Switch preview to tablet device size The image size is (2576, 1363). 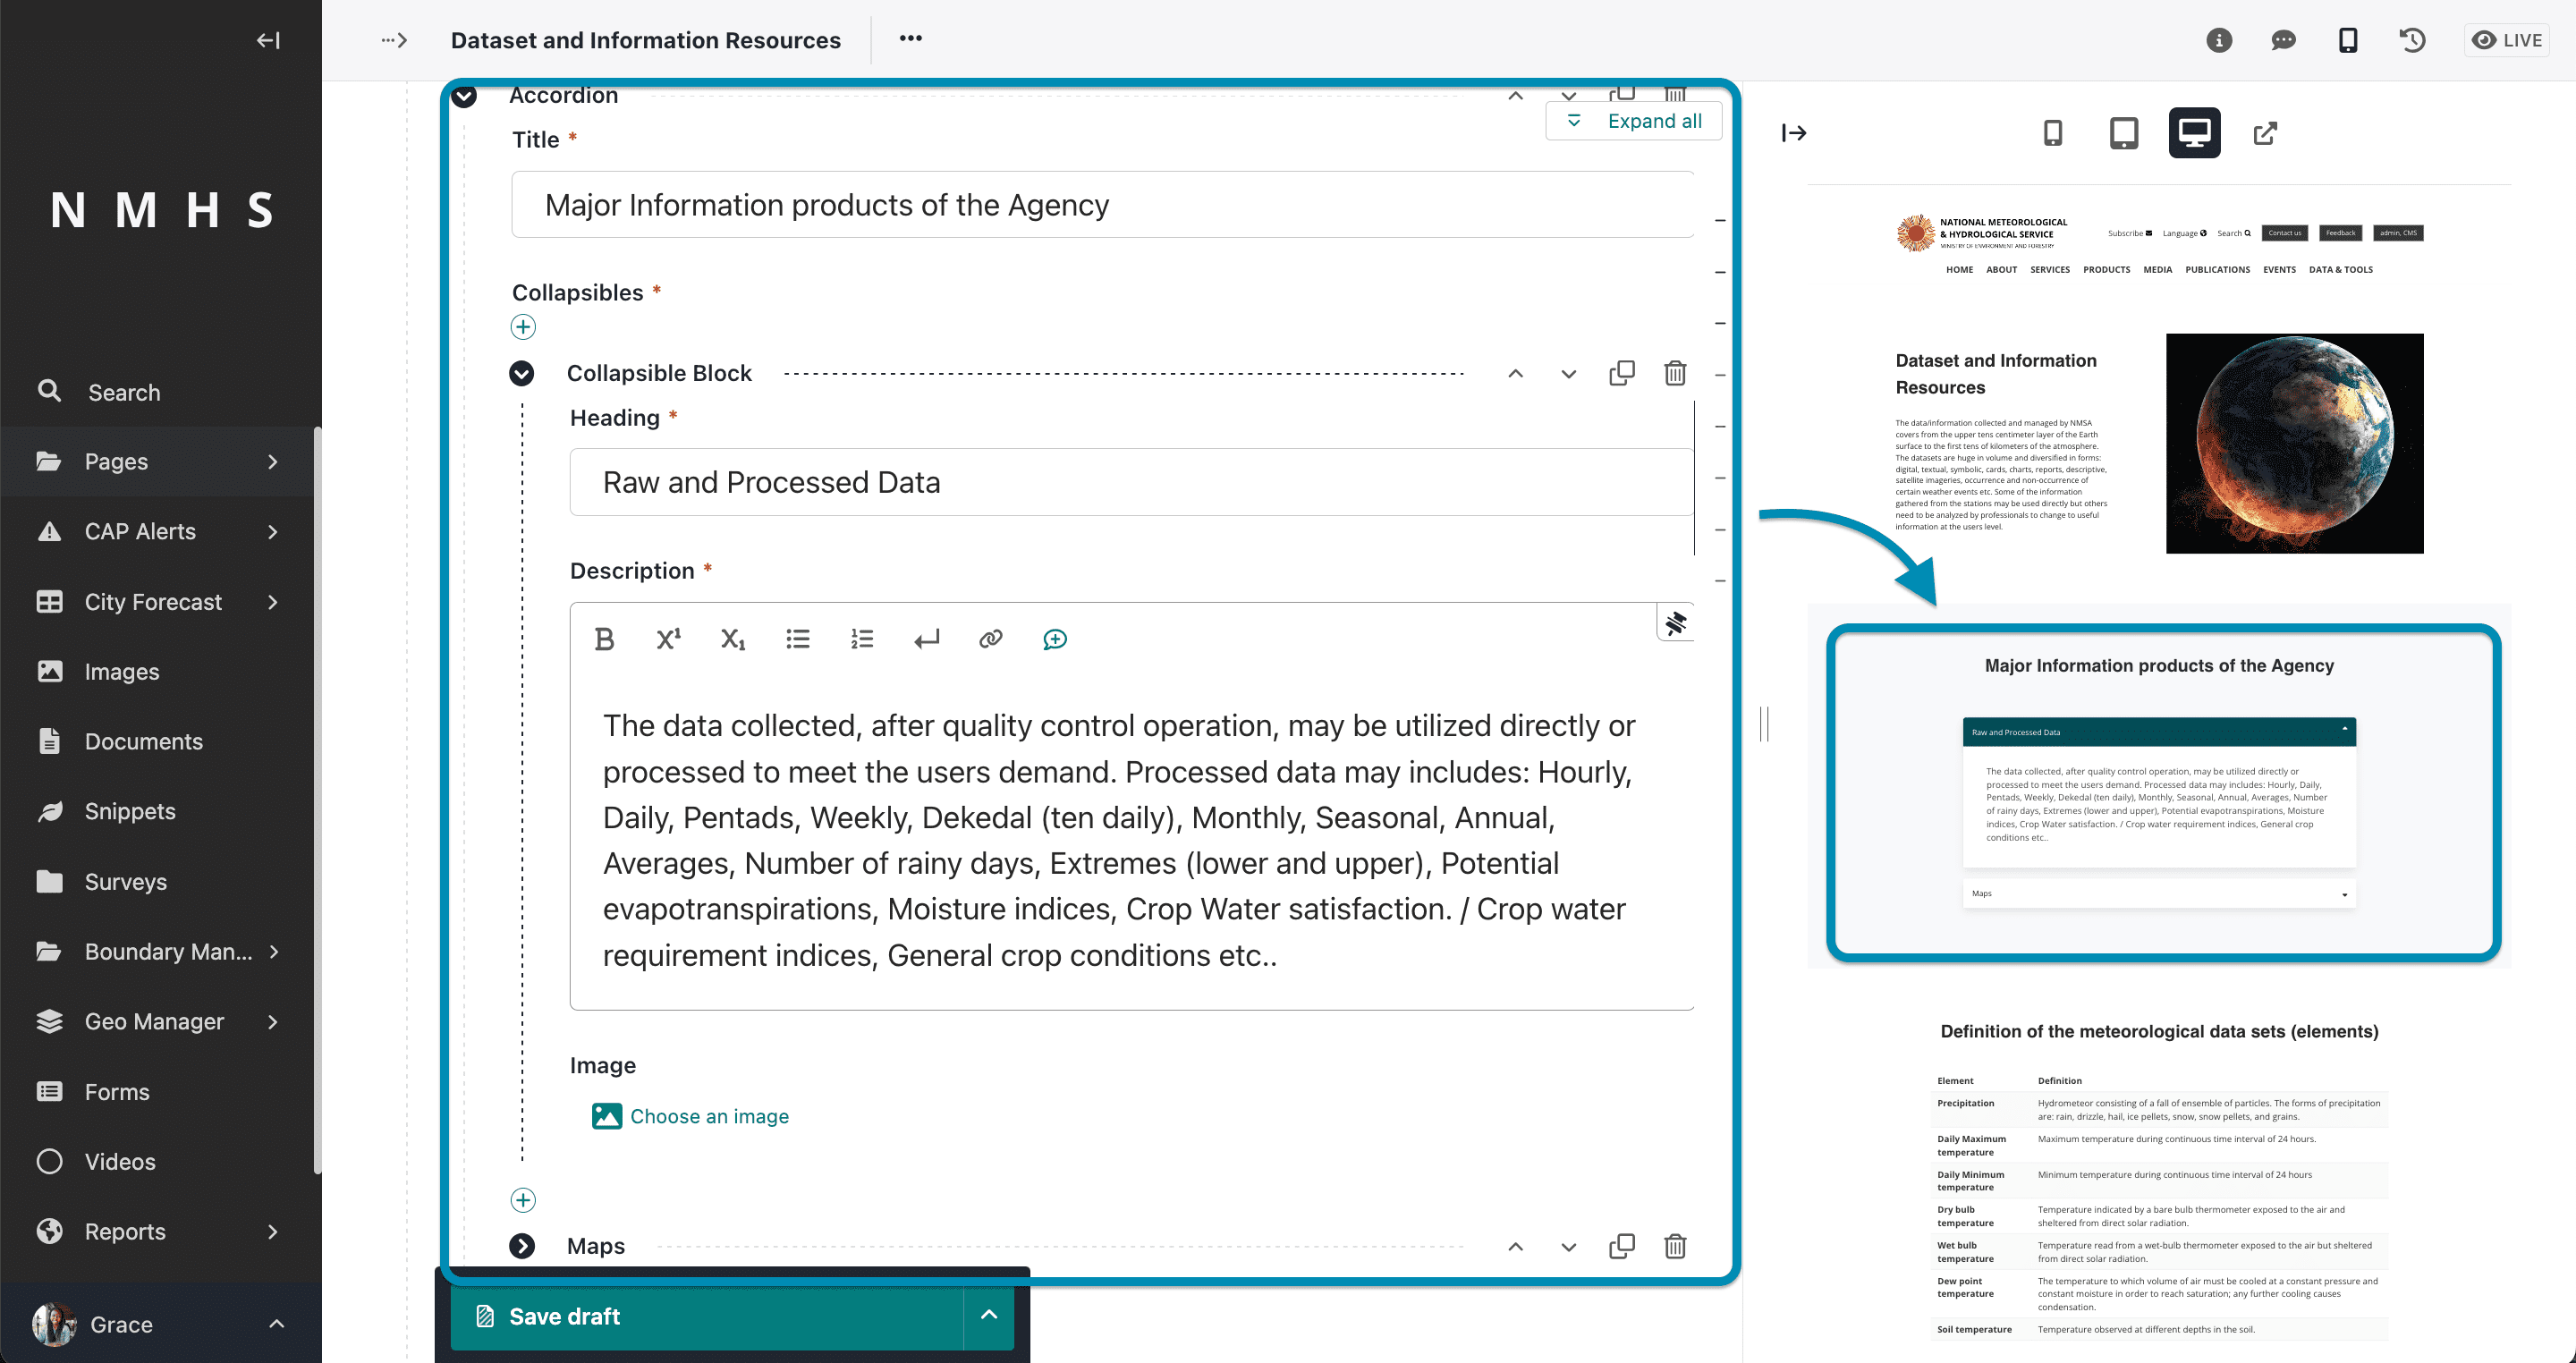click(2123, 133)
